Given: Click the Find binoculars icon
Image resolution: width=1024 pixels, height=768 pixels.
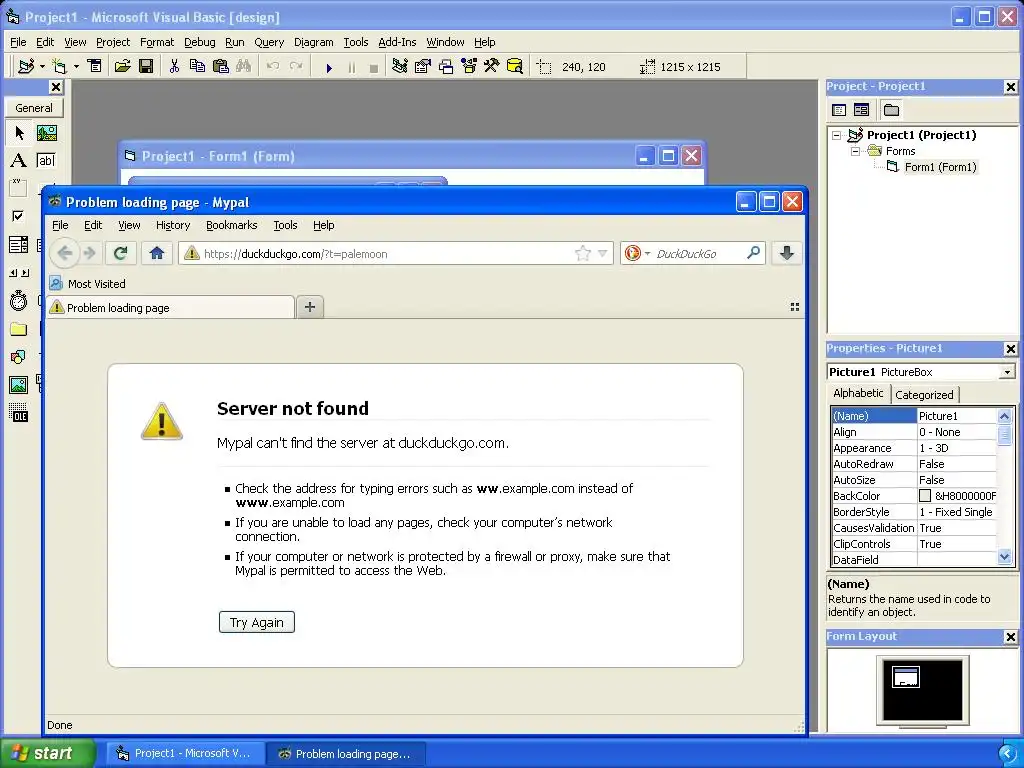Looking at the screenshot, I should 244,66.
